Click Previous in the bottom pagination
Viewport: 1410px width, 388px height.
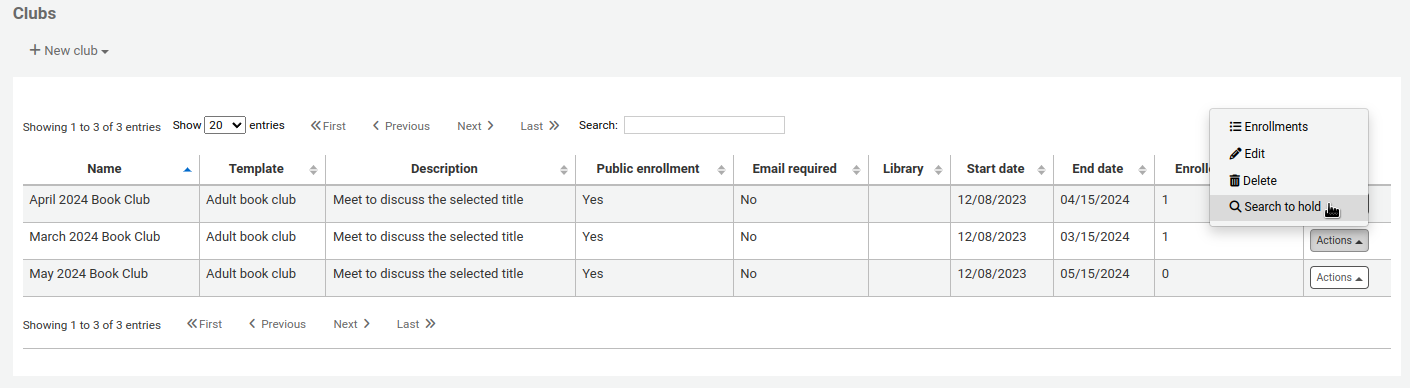pyautogui.click(x=277, y=324)
